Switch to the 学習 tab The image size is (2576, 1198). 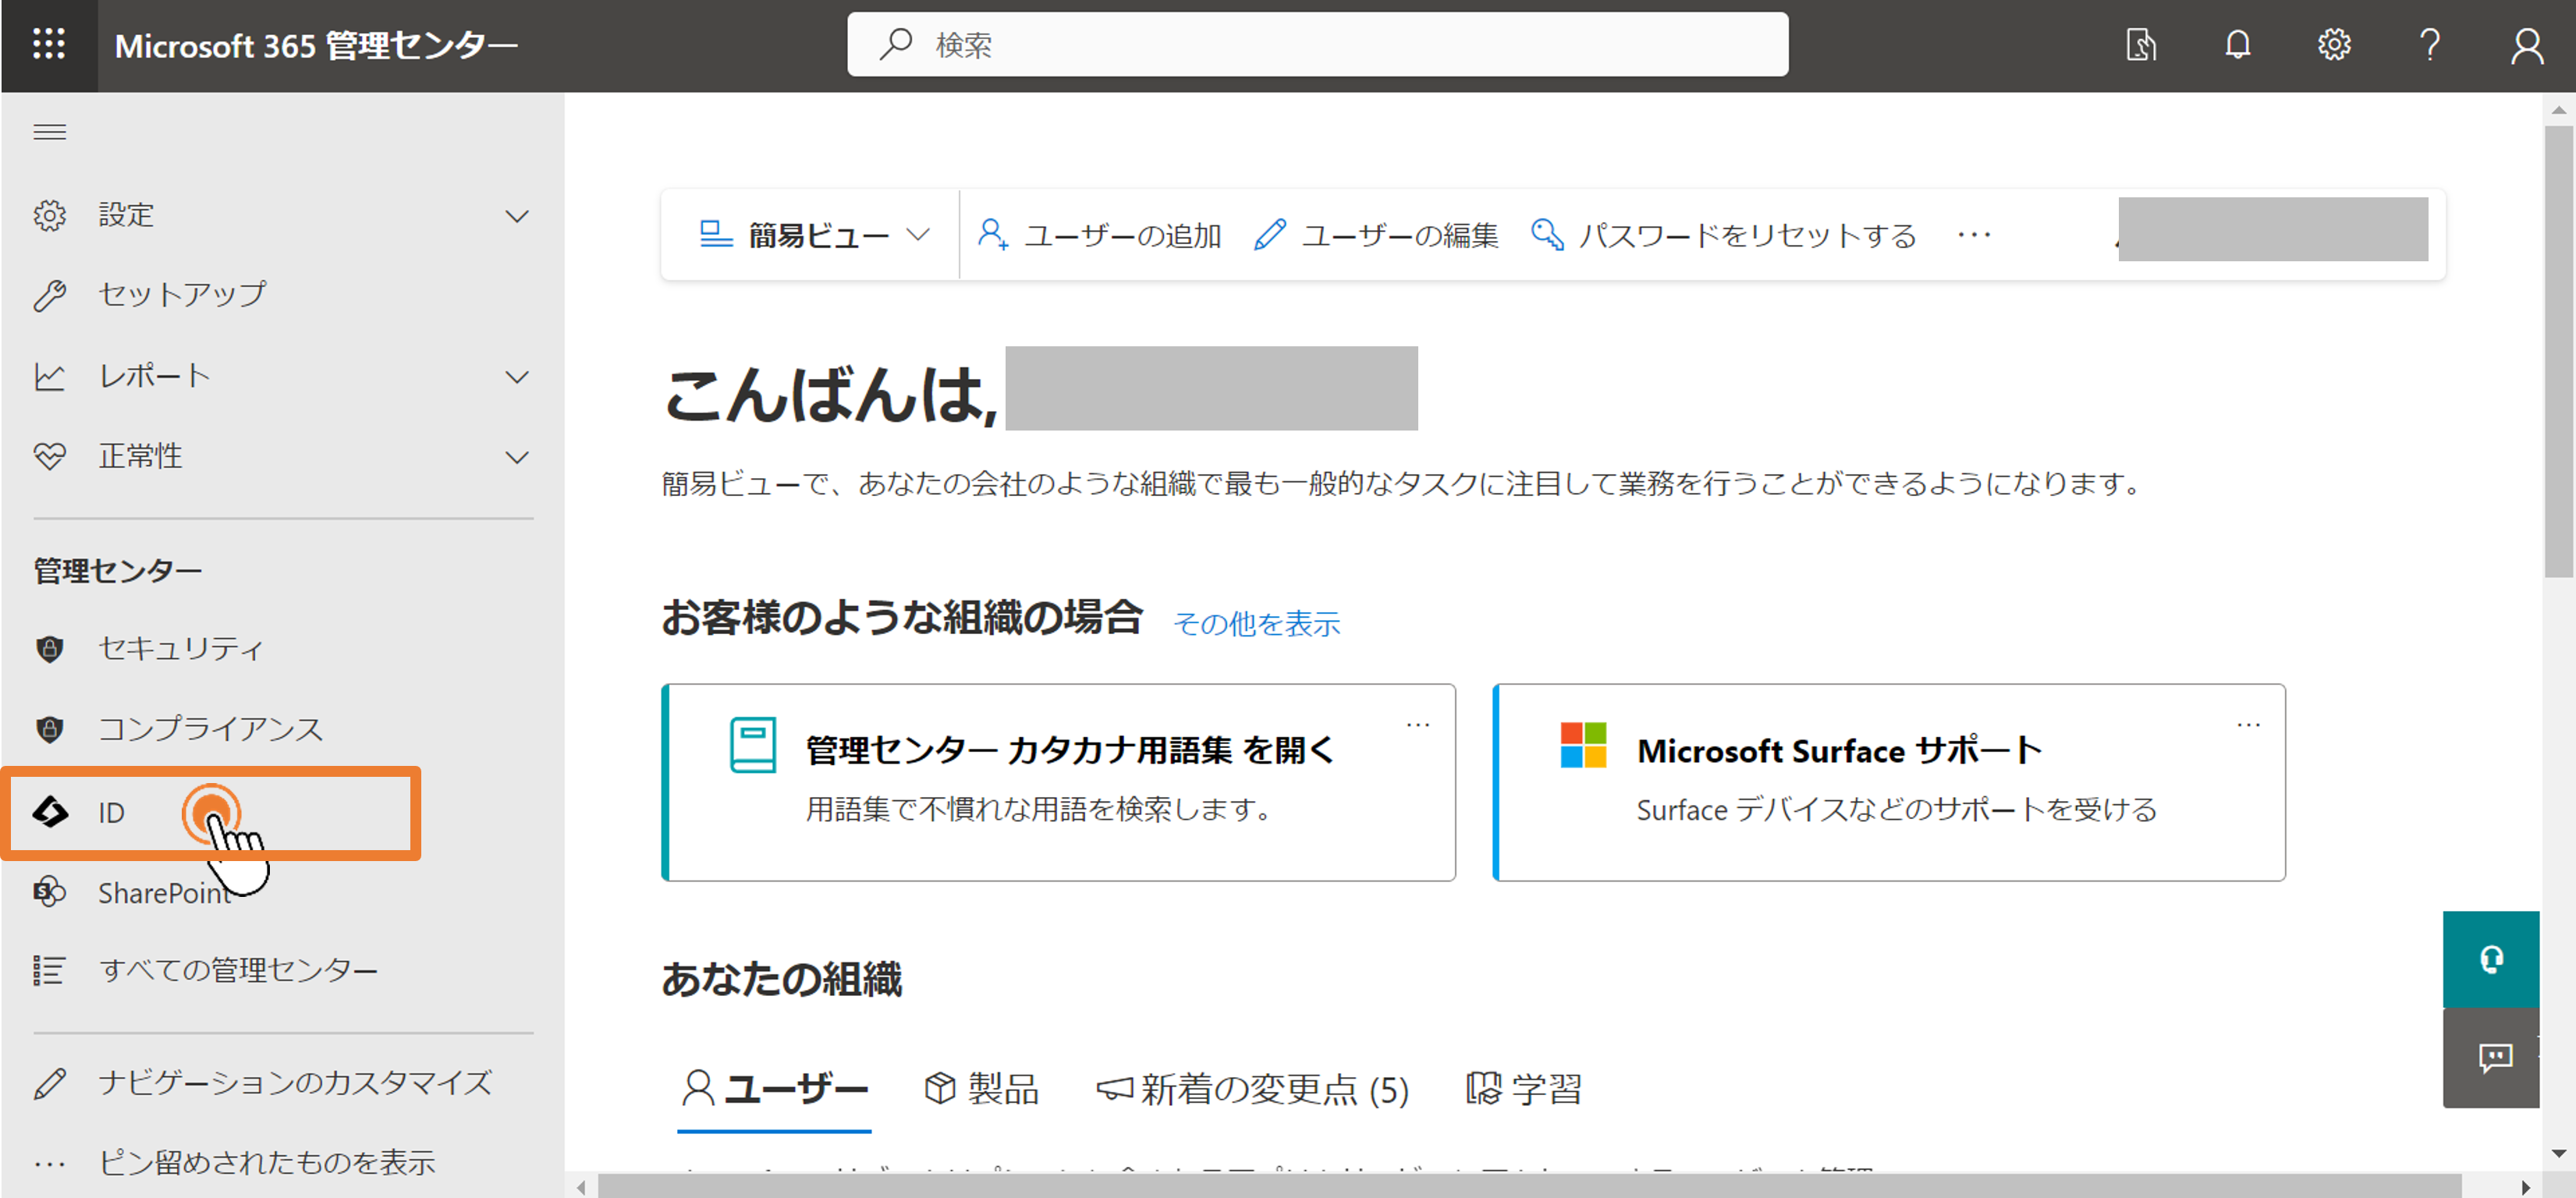coord(1524,1088)
